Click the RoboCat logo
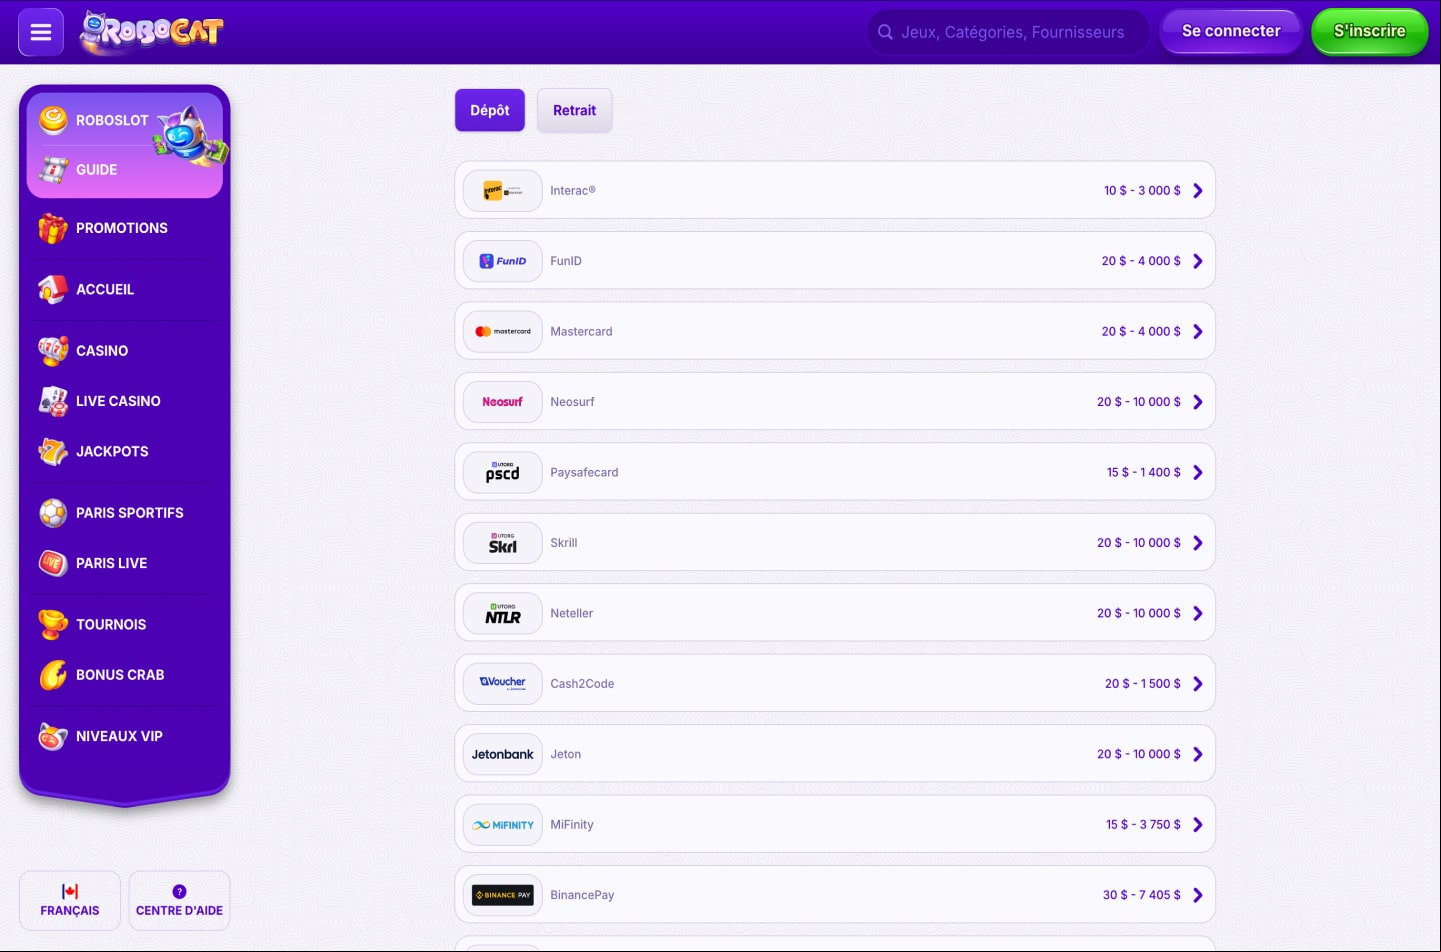This screenshot has width=1441, height=952. (152, 32)
